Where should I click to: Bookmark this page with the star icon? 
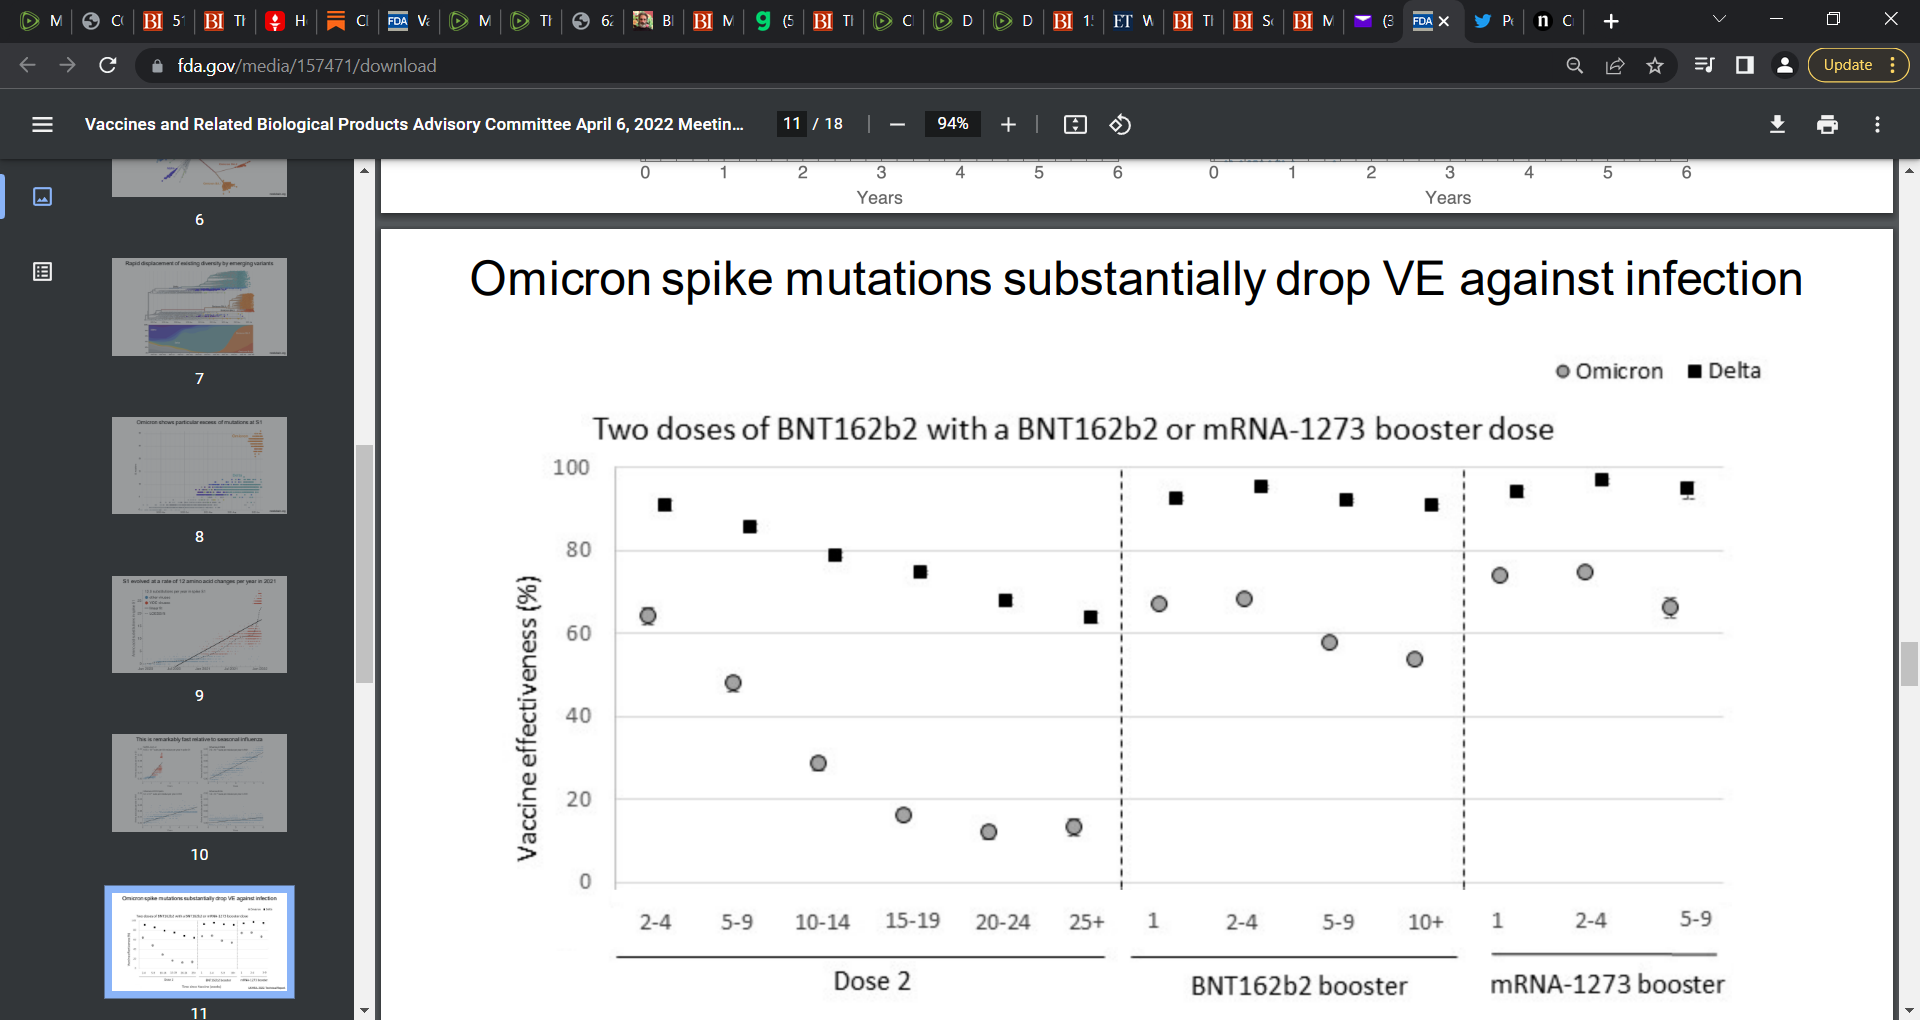pos(1655,65)
